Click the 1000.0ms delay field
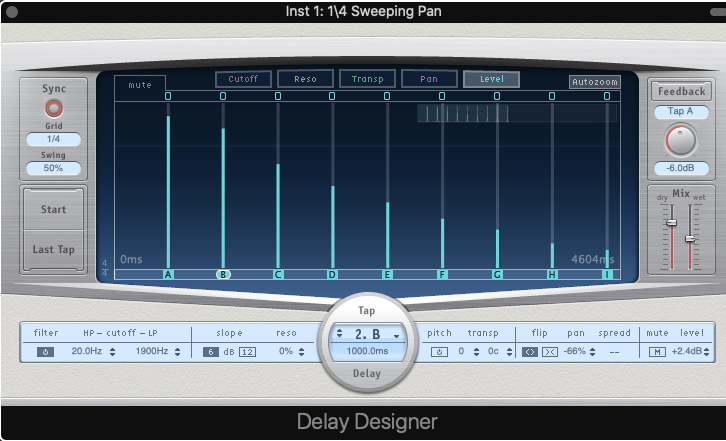Image resolution: width=726 pixels, height=441 pixels. pyautogui.click(x=368, y=351)
